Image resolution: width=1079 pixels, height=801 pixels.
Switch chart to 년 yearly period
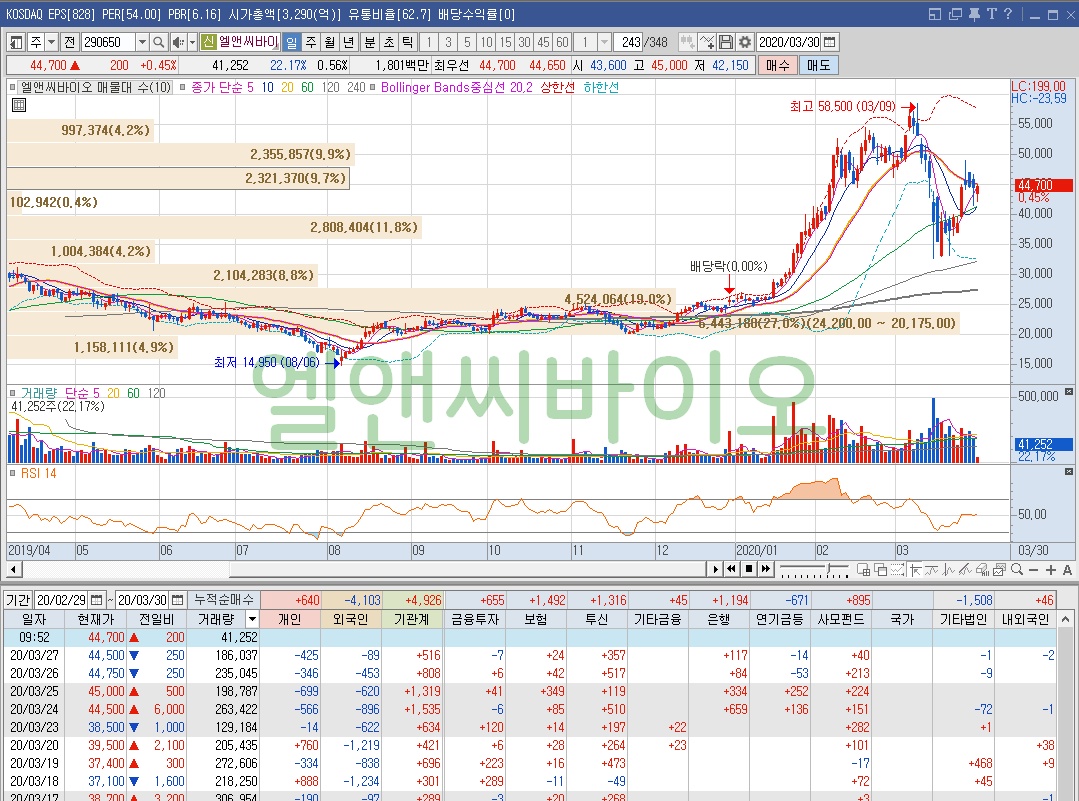pos(348,43)
